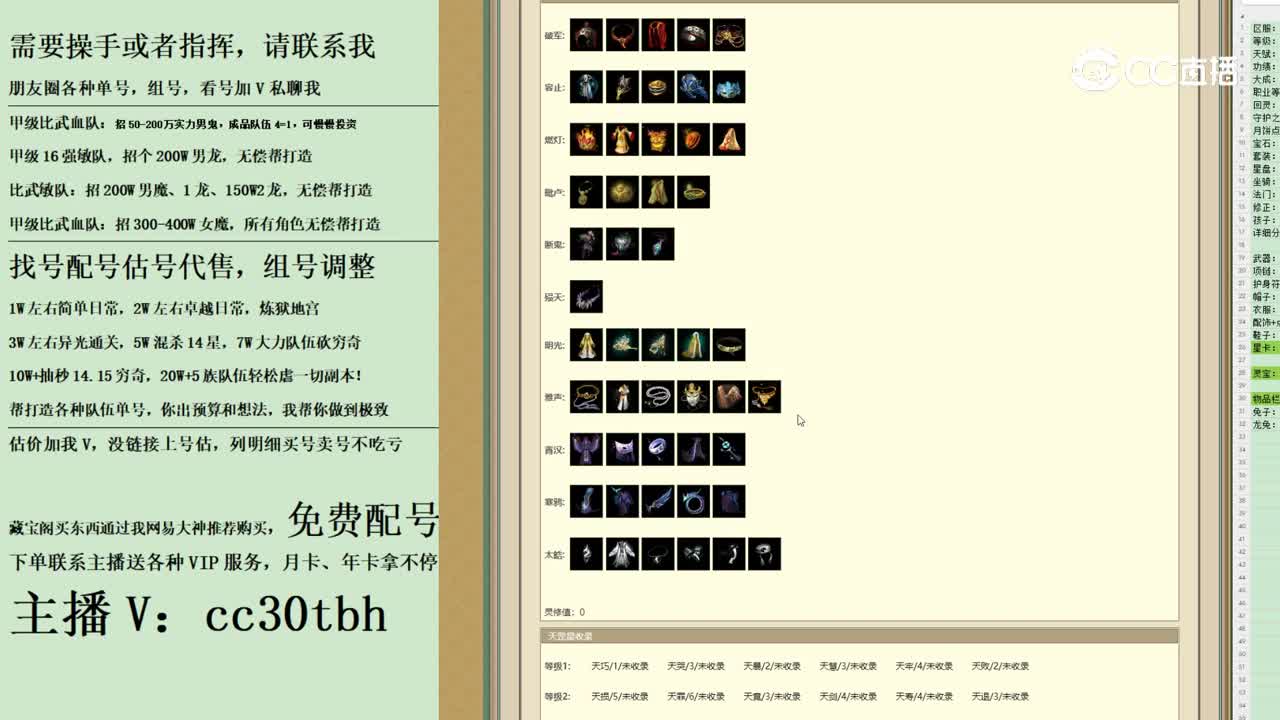
Task: Click the 天牢/4/未收录 entry
Action: (x=924, y=666)
